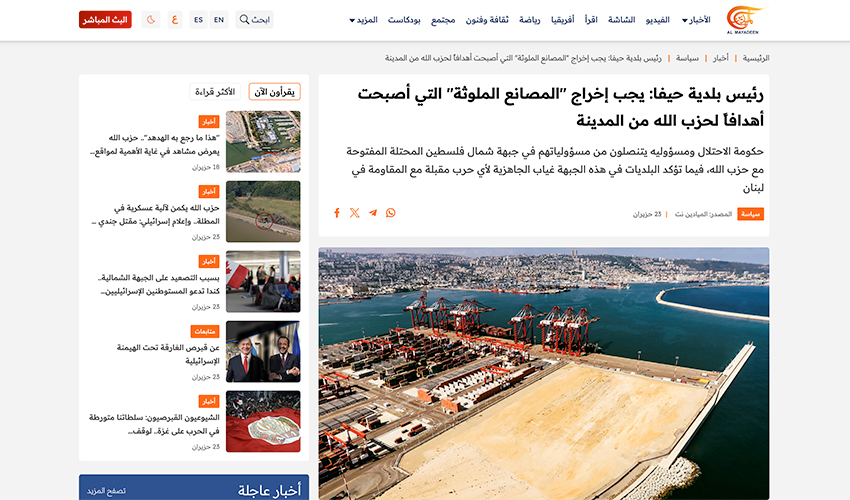Click the orange سياسة category tag
The image size is (850, 500).
click(750, 214)
